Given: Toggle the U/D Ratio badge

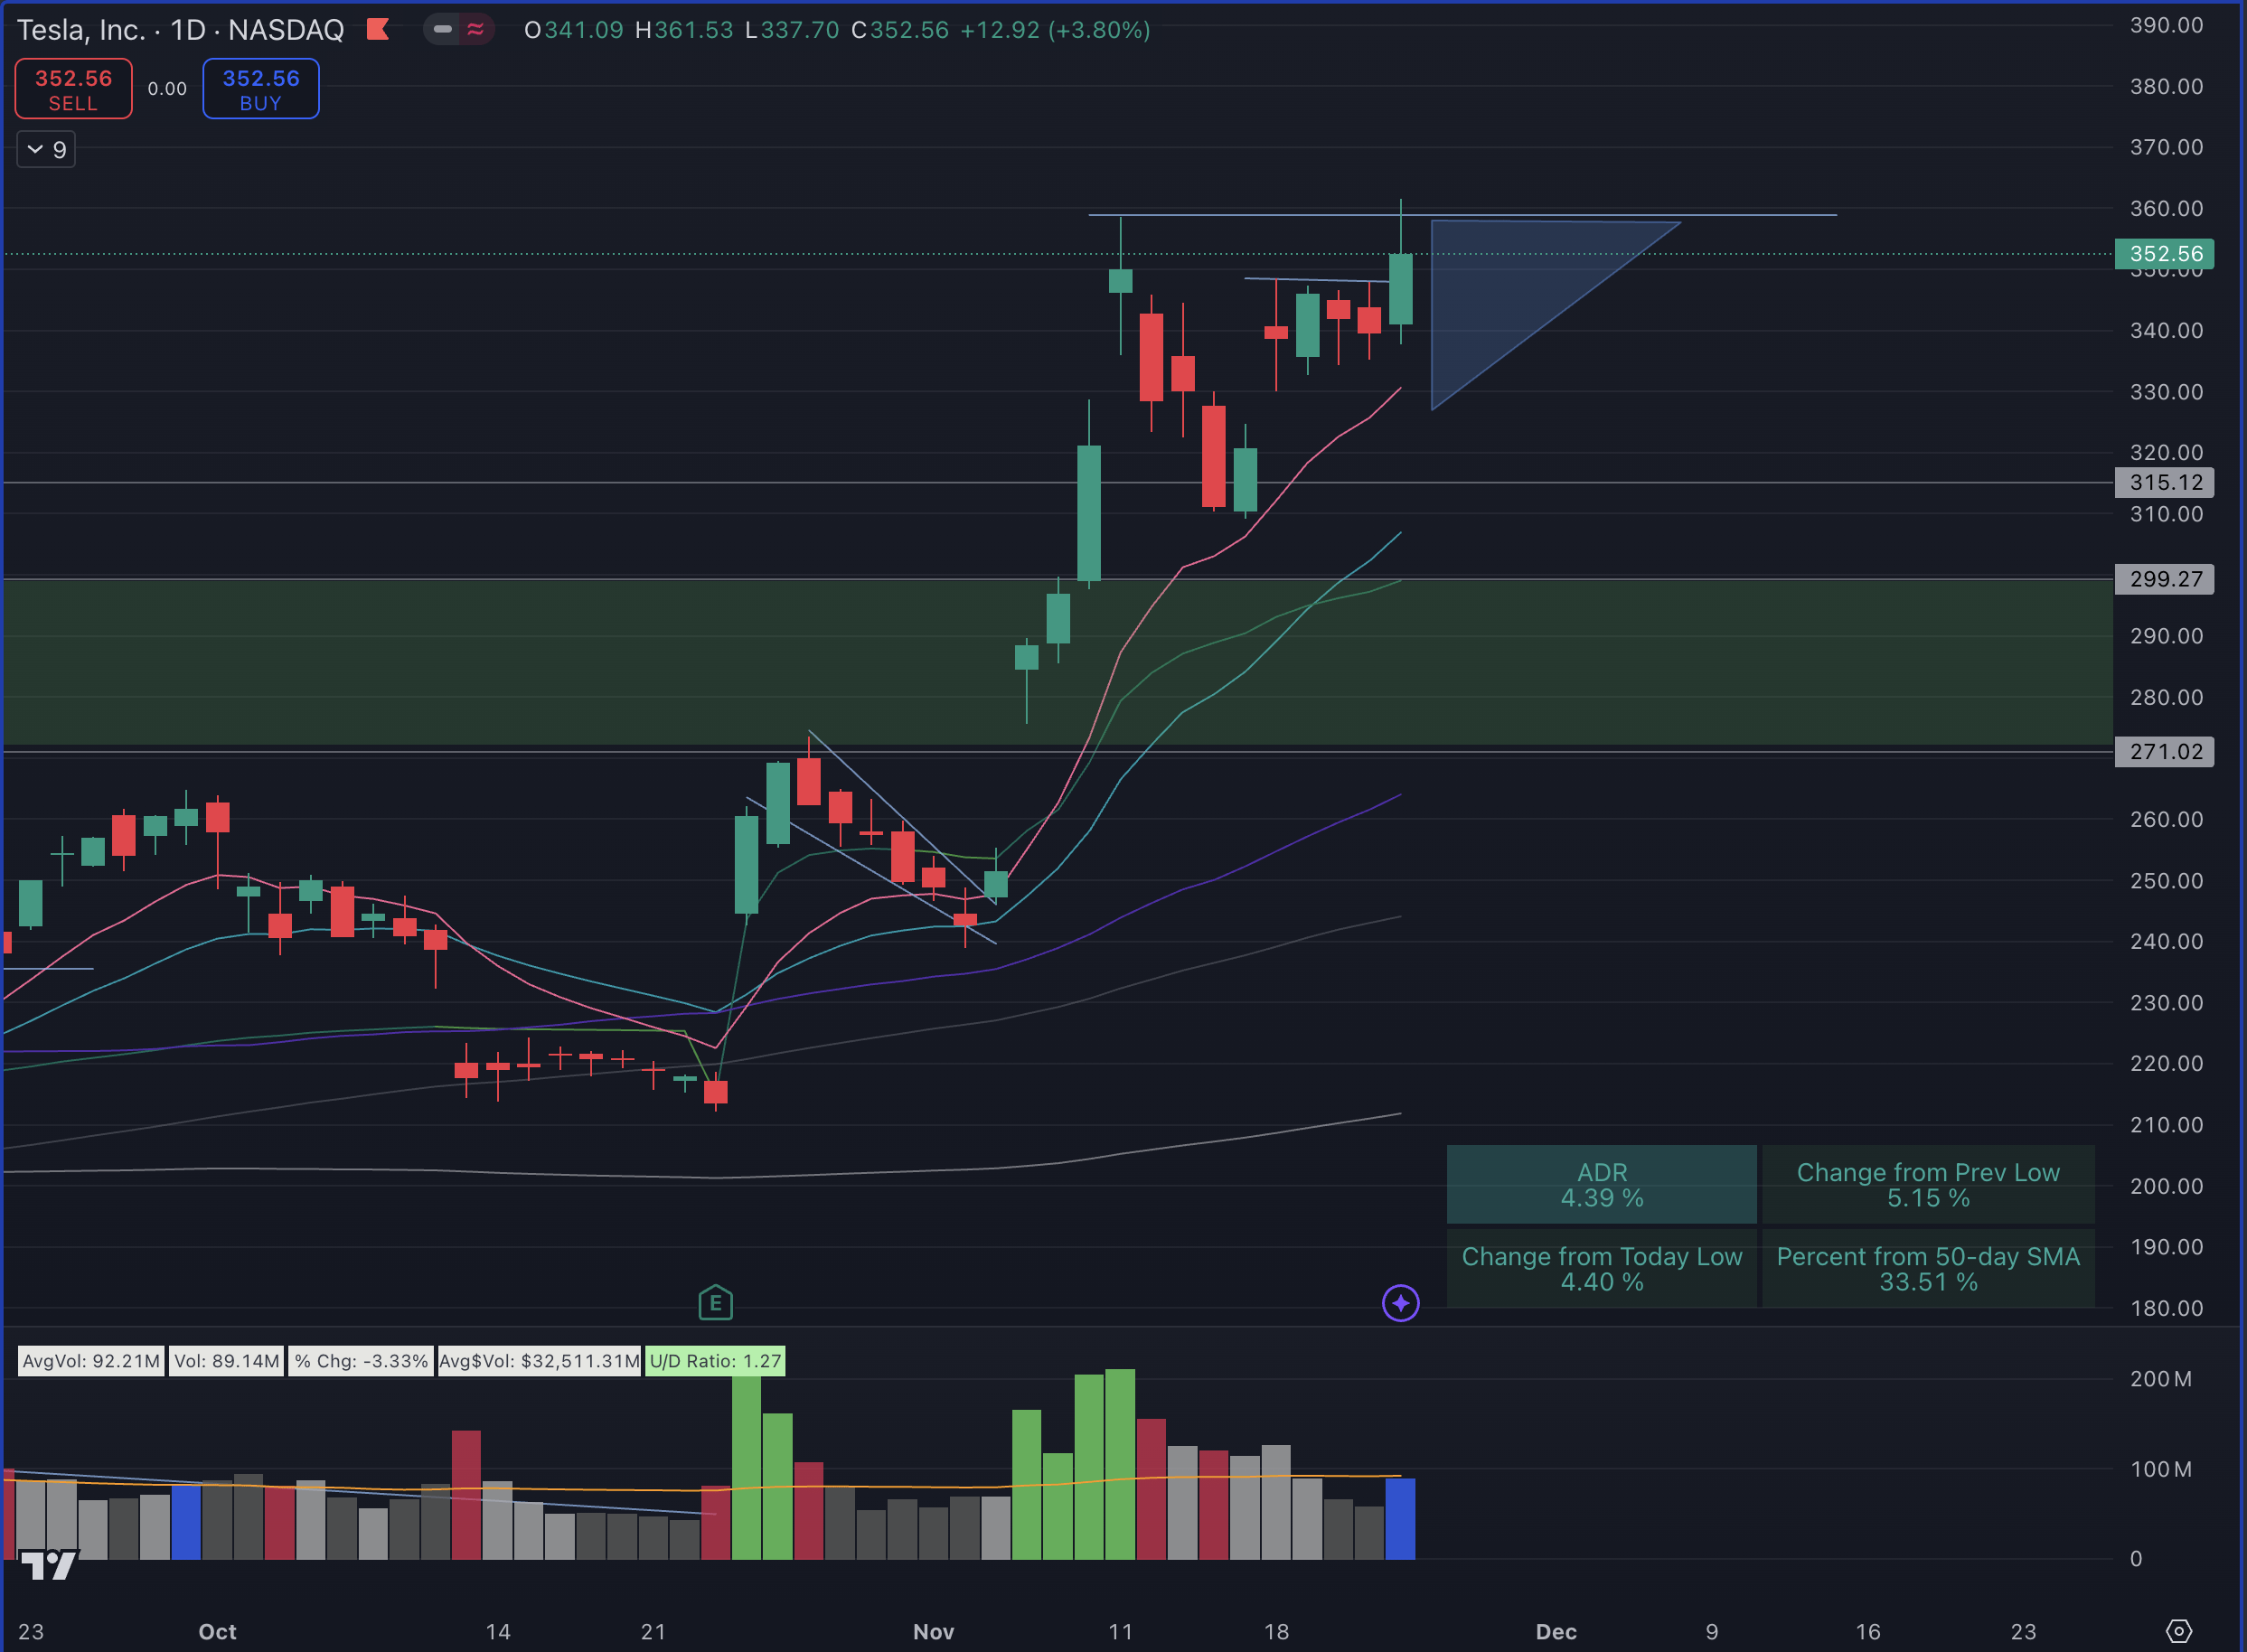Looking at the screenshot, I should [x=714, y=1361].
